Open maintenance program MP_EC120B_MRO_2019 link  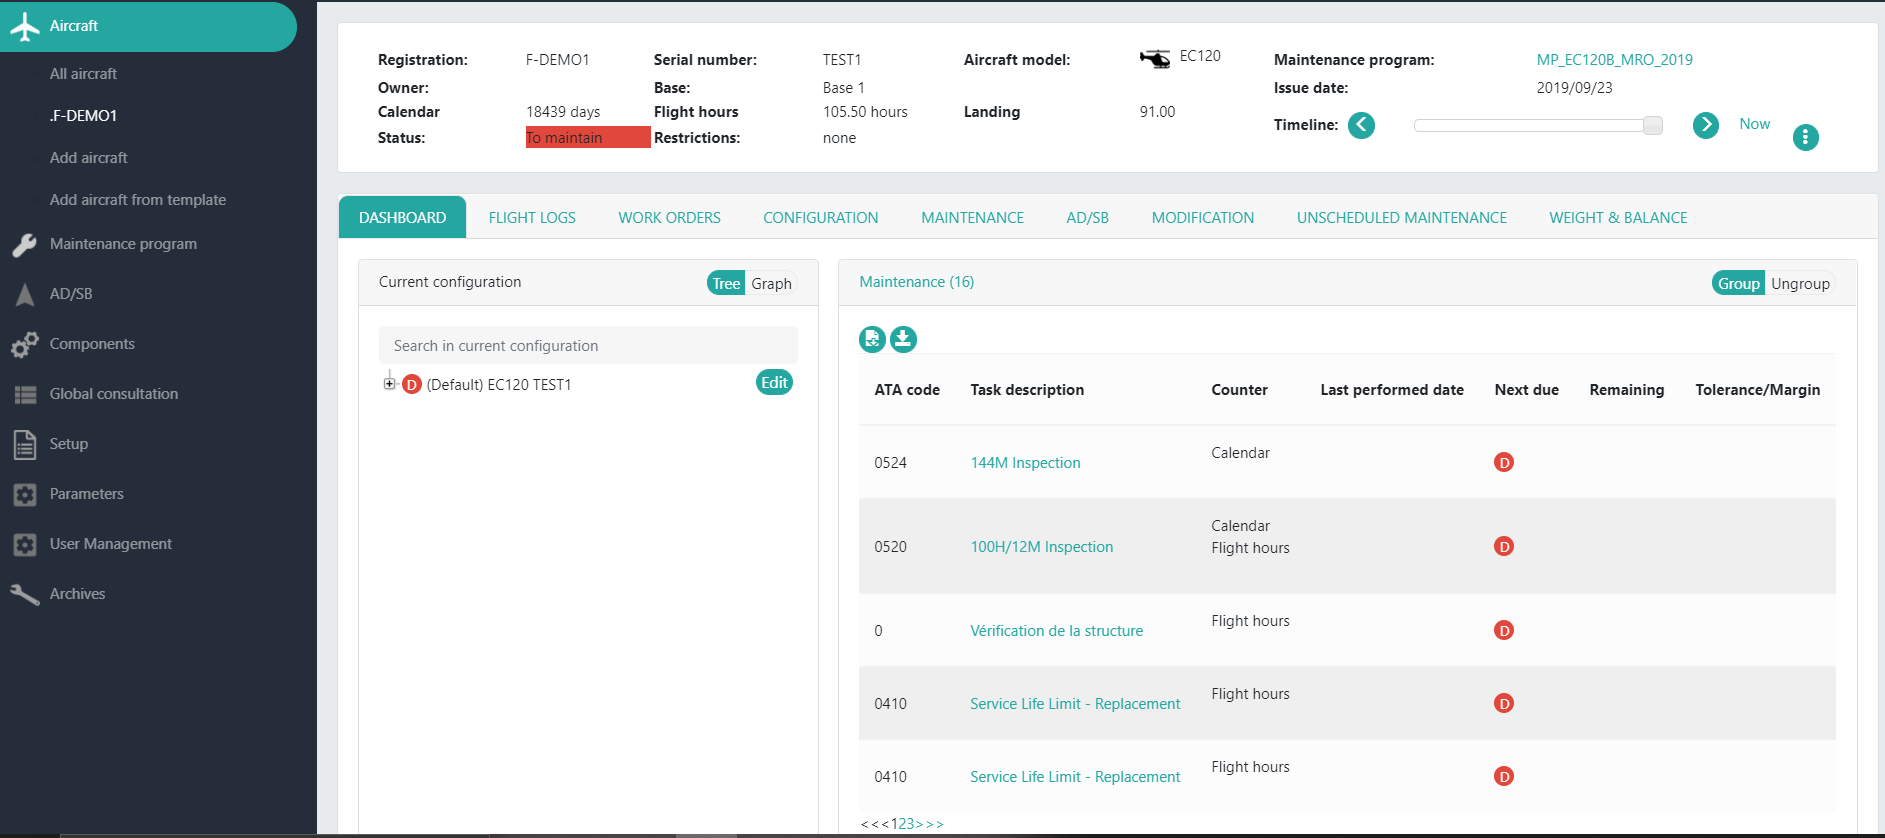[x=1614, y=60]
